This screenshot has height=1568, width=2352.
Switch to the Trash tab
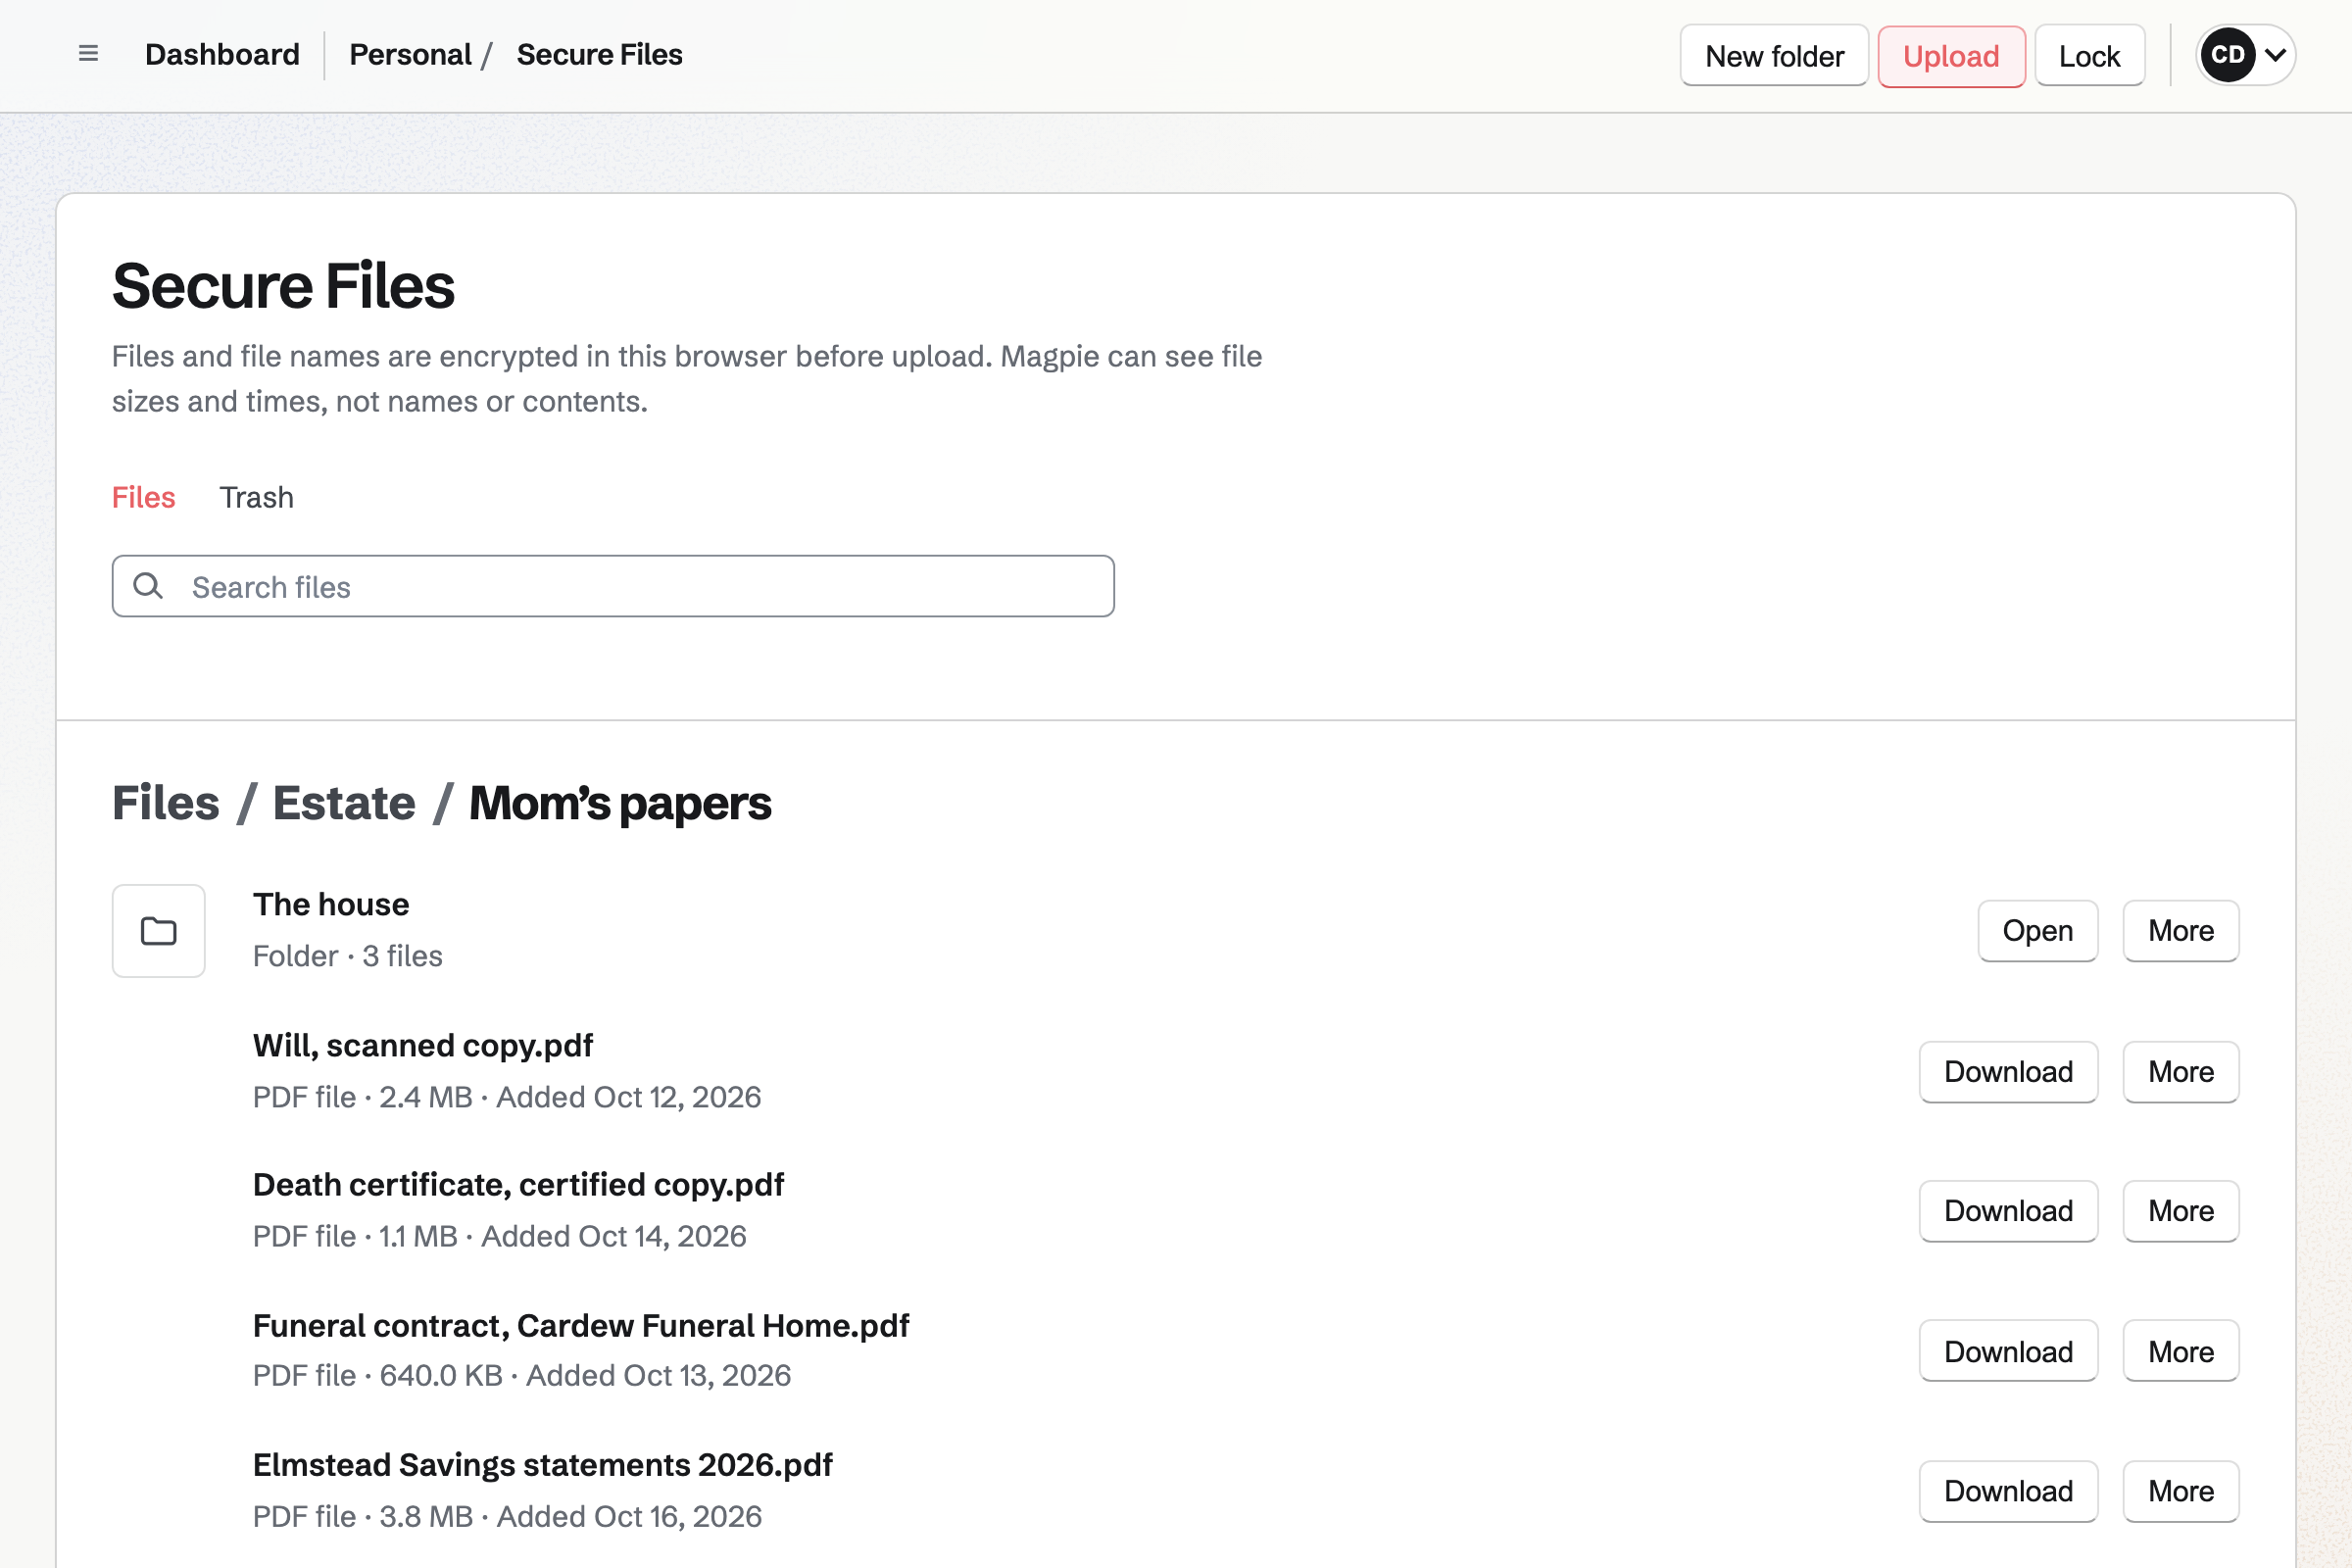256,497
